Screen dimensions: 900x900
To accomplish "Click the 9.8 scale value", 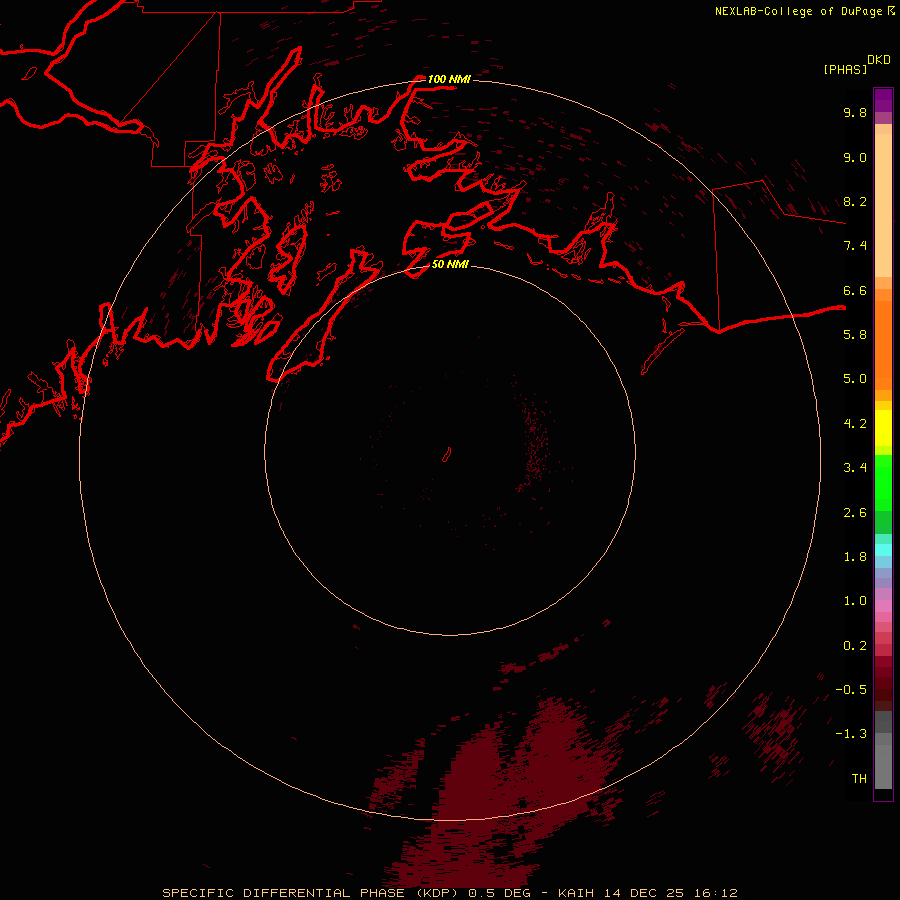I will coord(855,112).
